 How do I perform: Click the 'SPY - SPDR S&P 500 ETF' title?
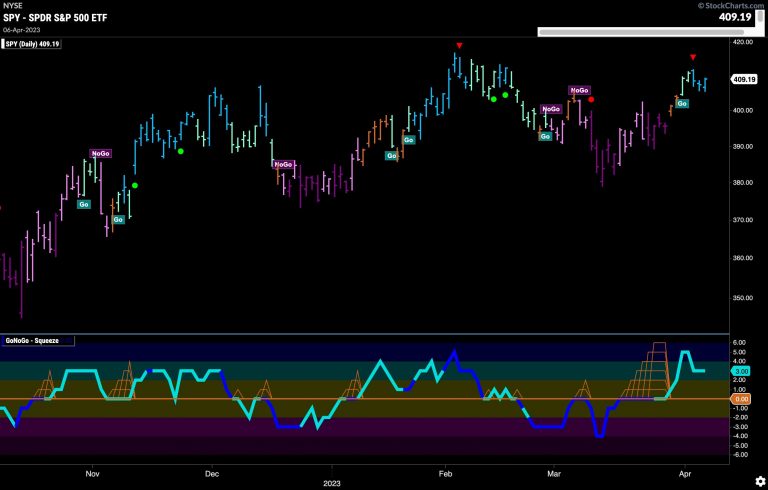pyautogui.click(x=55, y=18)
